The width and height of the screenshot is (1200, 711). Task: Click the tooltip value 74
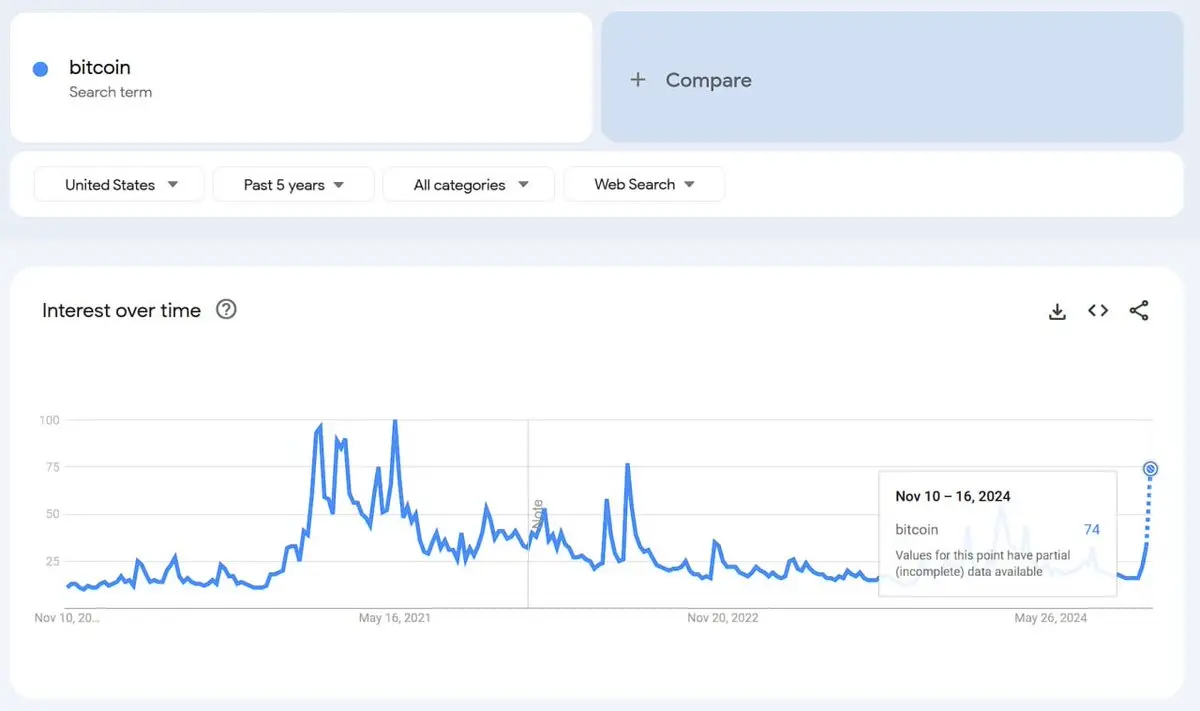tap(1092, 529)
